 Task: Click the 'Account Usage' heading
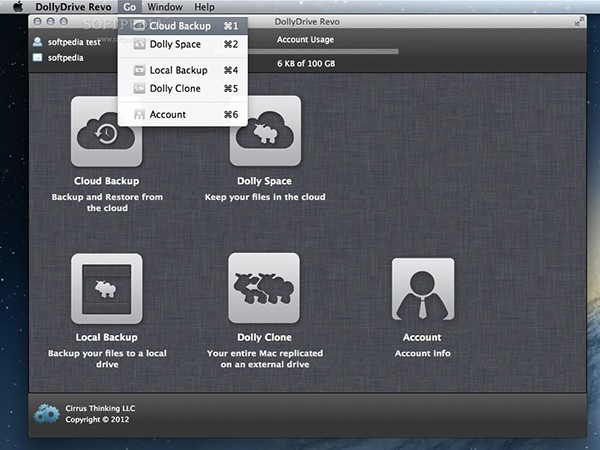coord(305,39)
